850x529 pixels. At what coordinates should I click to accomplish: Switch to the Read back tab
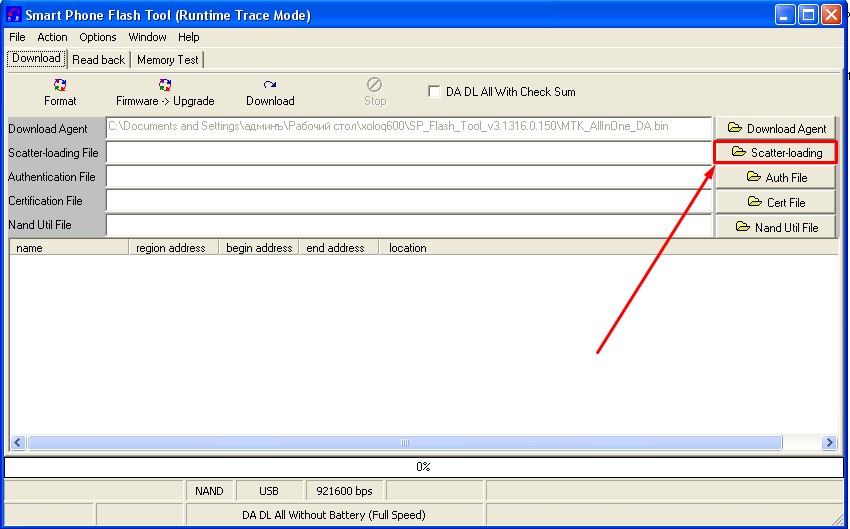[x=99, y=59]
